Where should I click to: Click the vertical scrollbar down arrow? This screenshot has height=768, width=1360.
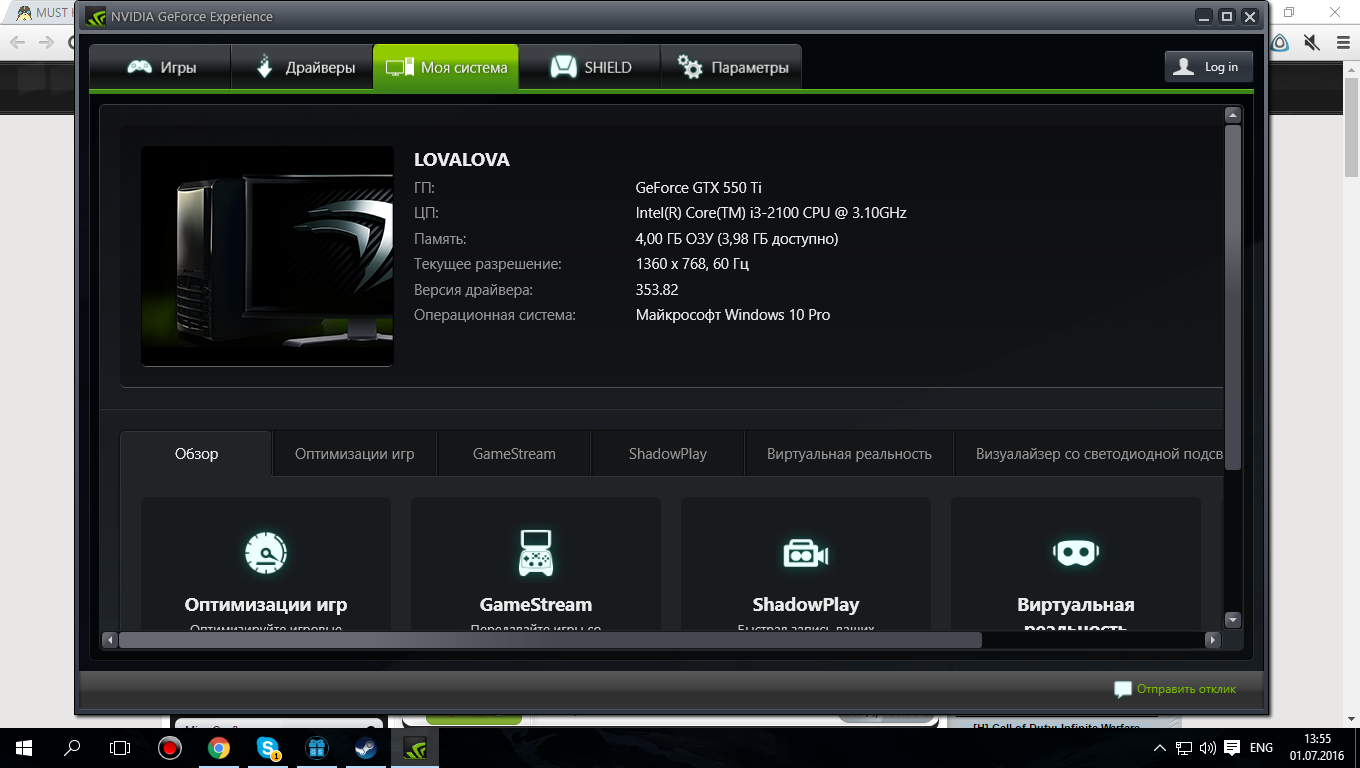1233,620
